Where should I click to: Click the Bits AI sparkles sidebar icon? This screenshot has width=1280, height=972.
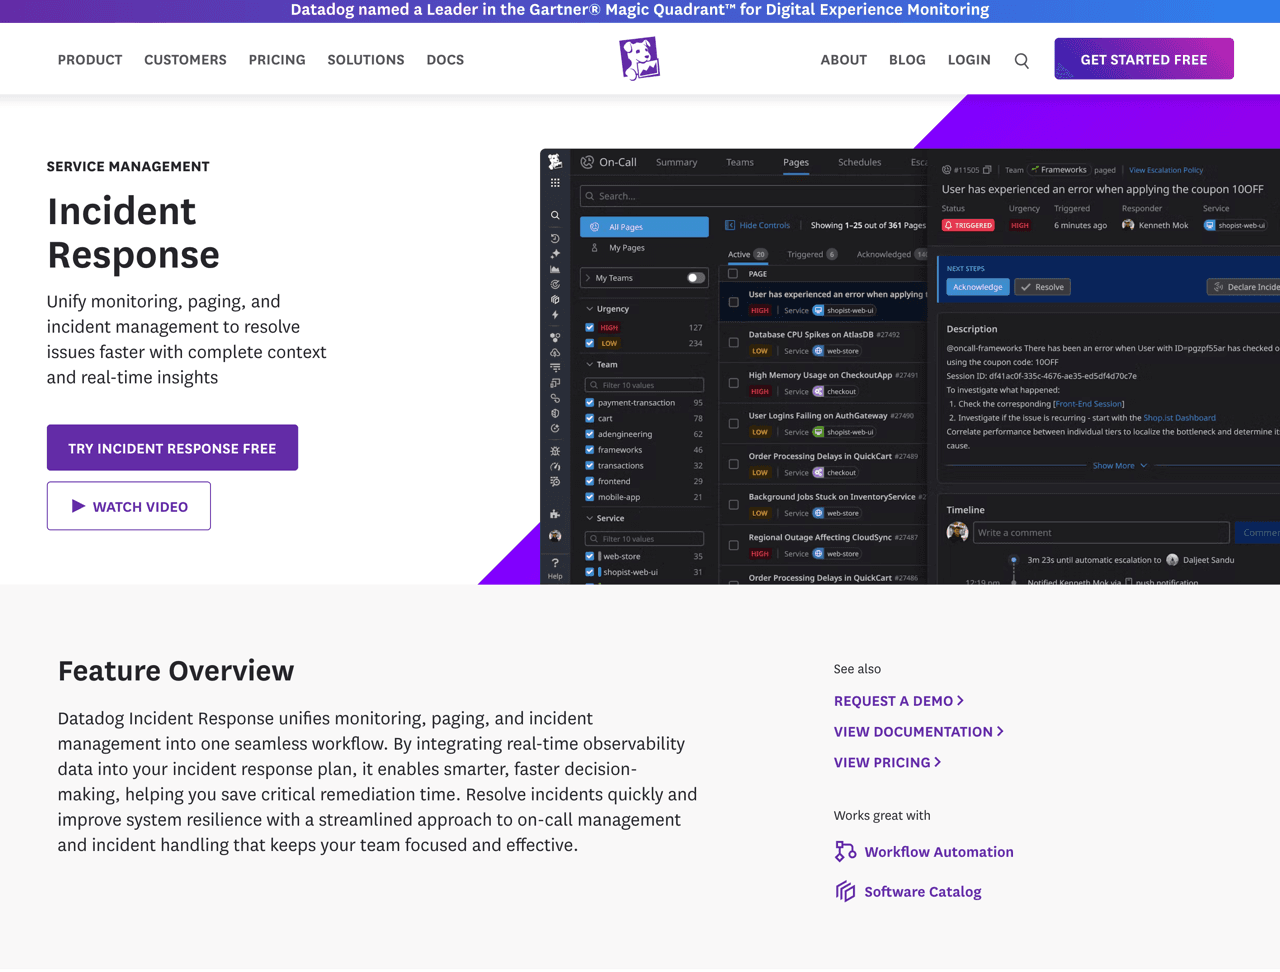555,253
